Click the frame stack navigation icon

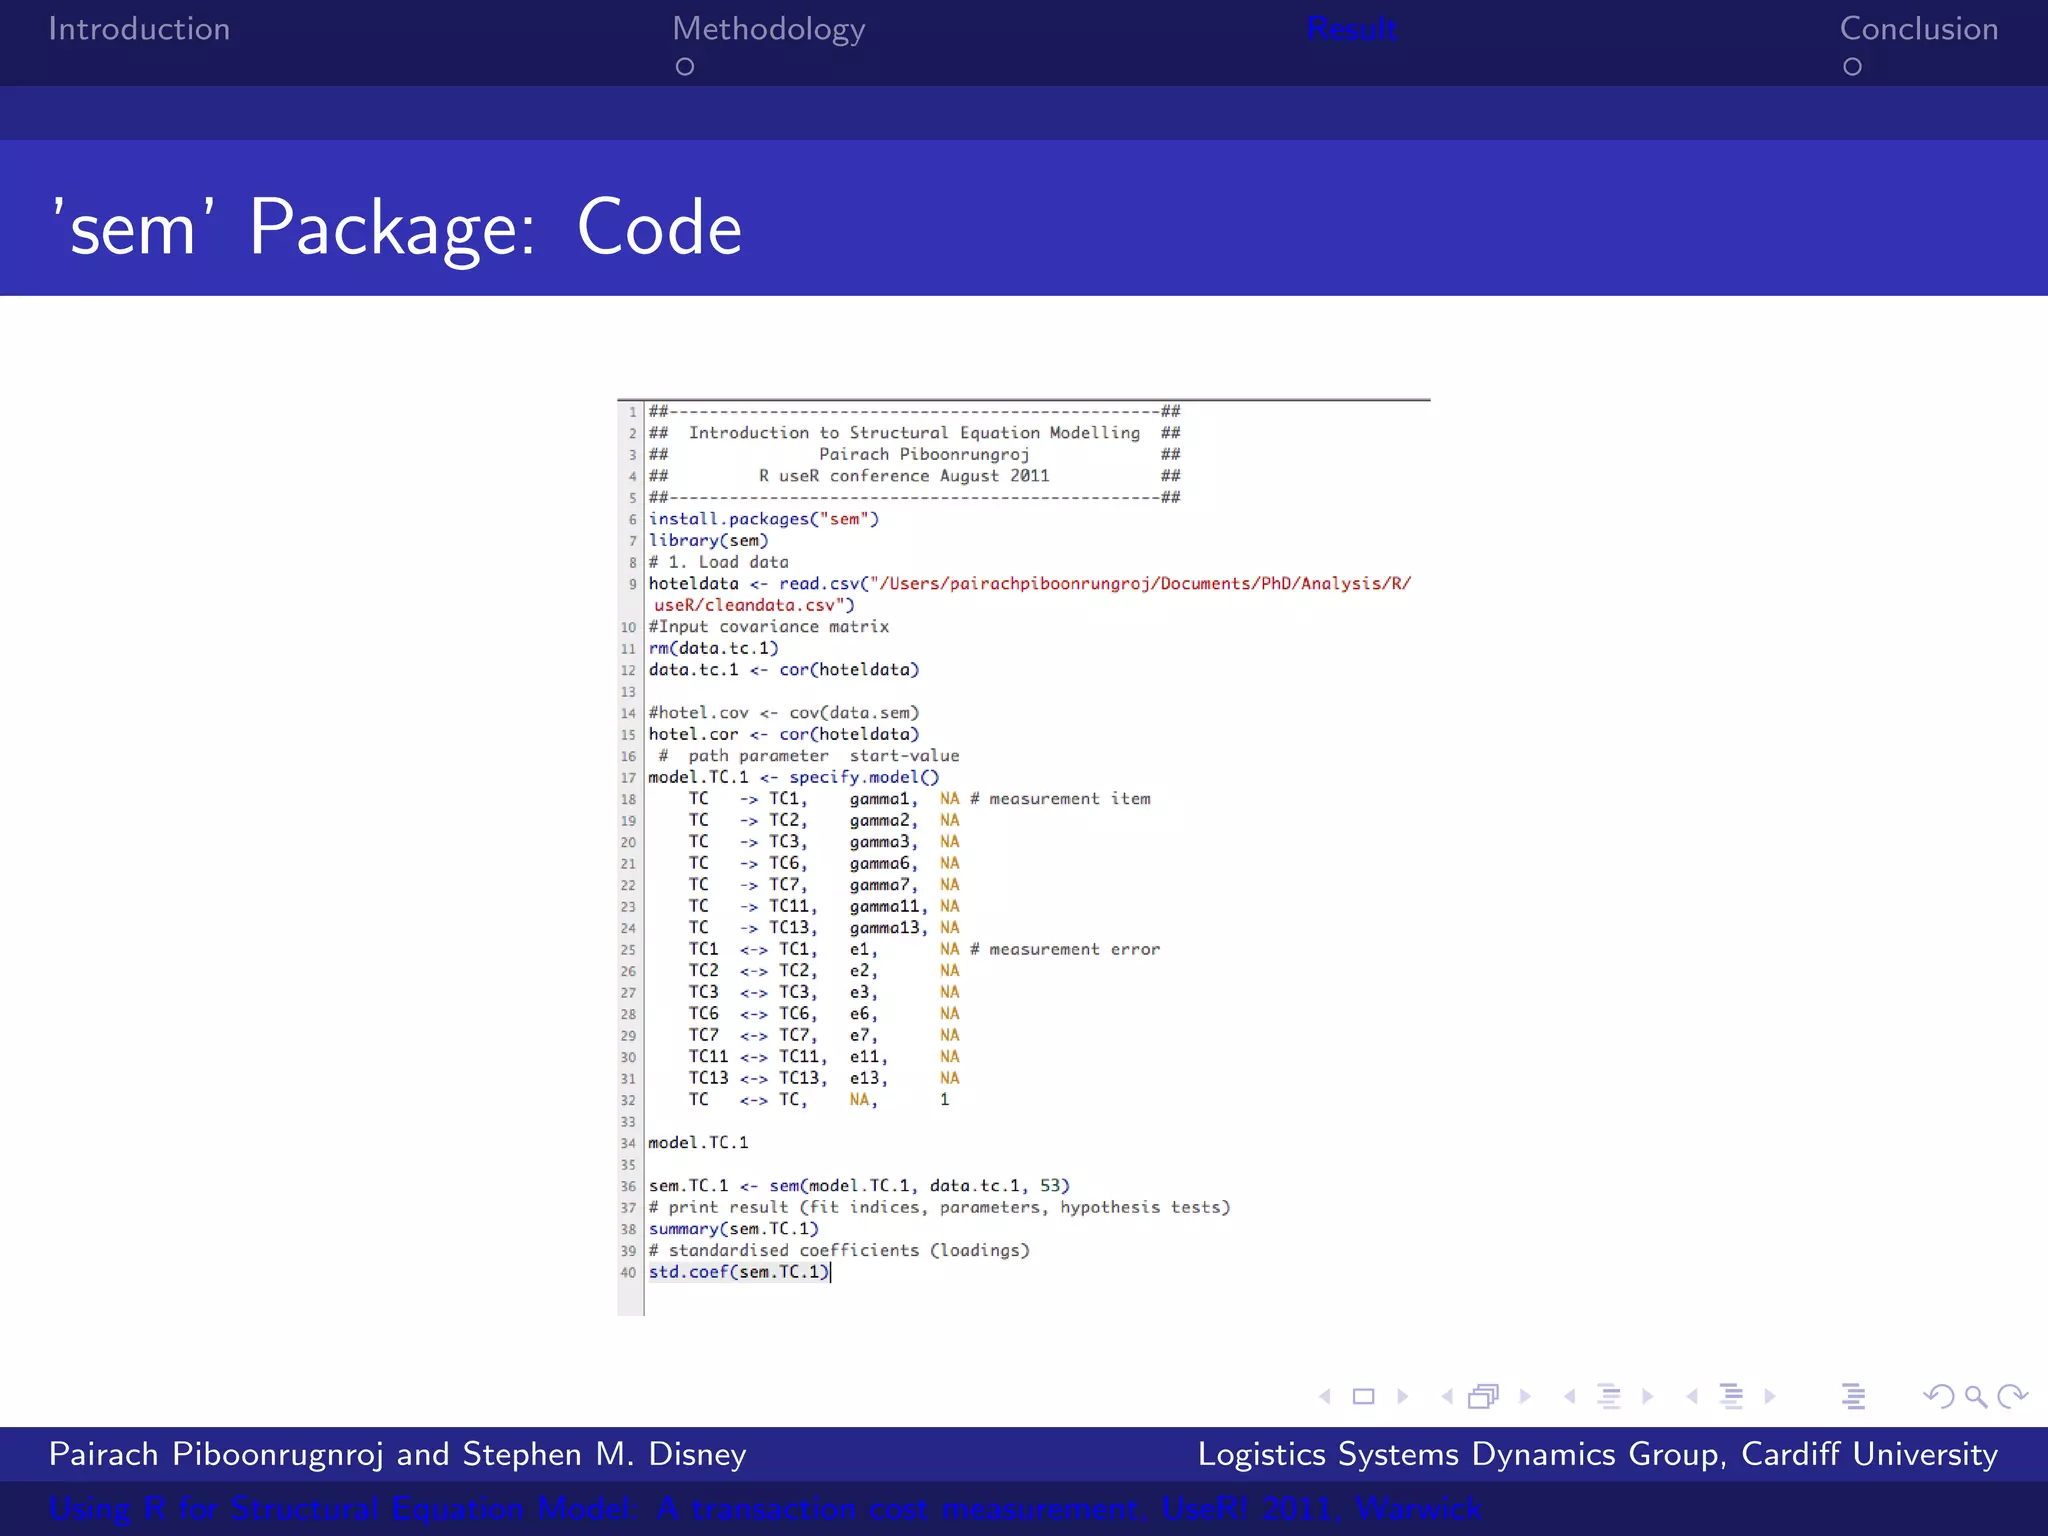(1483, 1396)
